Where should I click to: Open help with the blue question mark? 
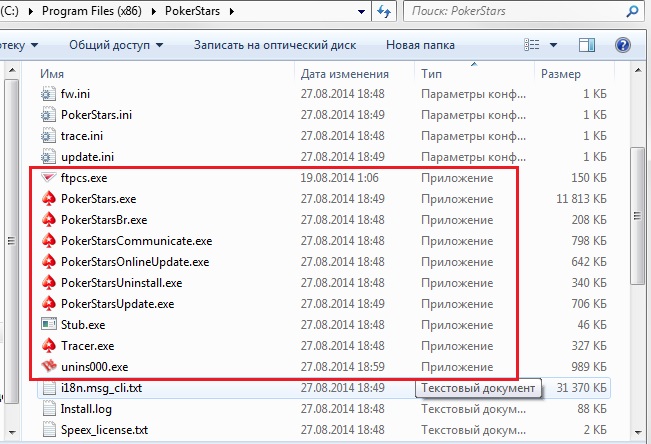[x=623, y=45]
